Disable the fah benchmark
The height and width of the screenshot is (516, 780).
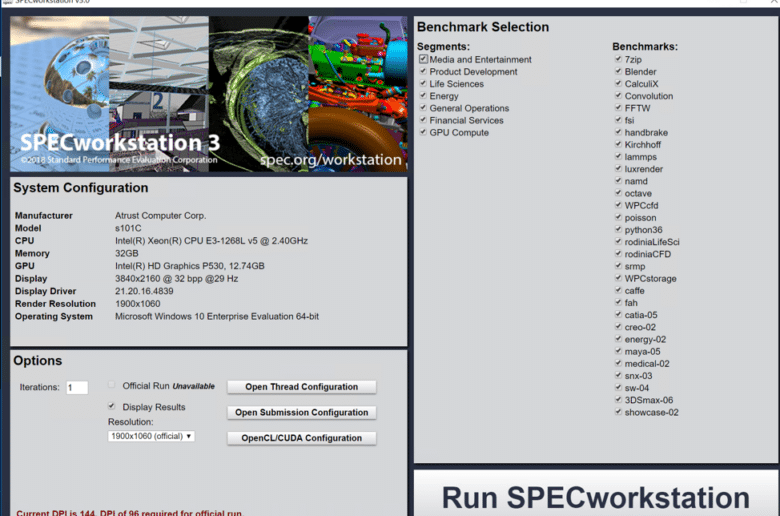(x=618, y=302)
